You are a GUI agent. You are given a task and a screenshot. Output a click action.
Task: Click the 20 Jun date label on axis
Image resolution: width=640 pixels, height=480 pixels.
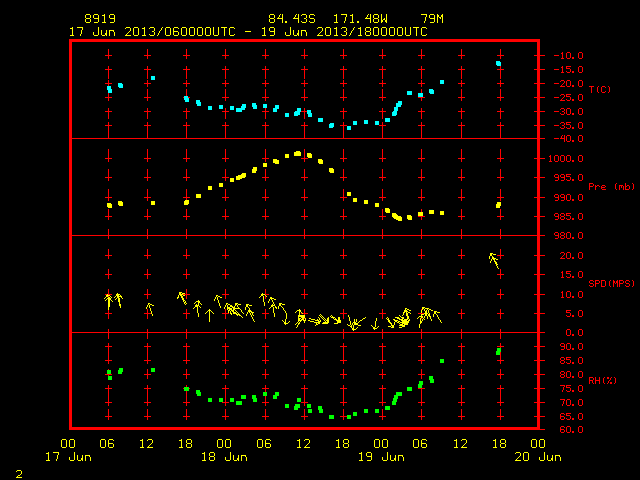[x=538, y=457]
